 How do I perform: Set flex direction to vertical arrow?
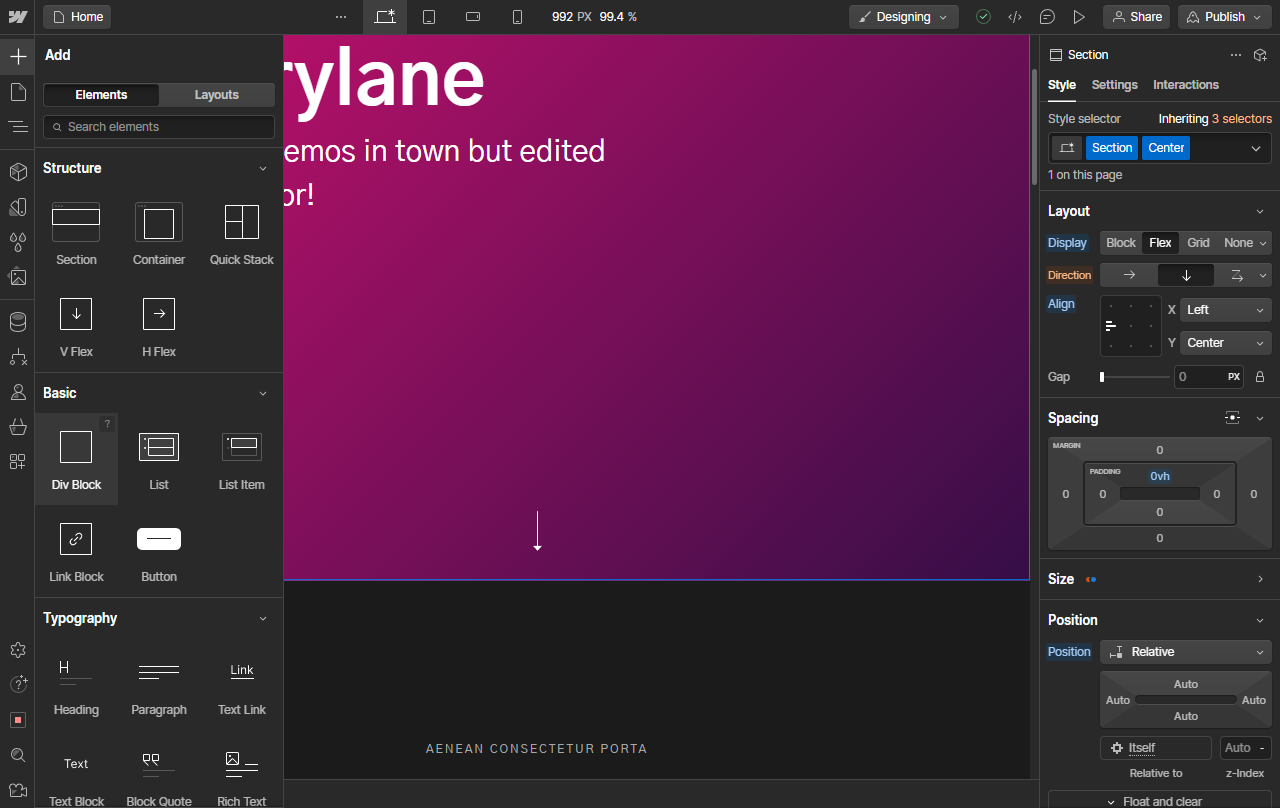click(x=1186, y=275)
